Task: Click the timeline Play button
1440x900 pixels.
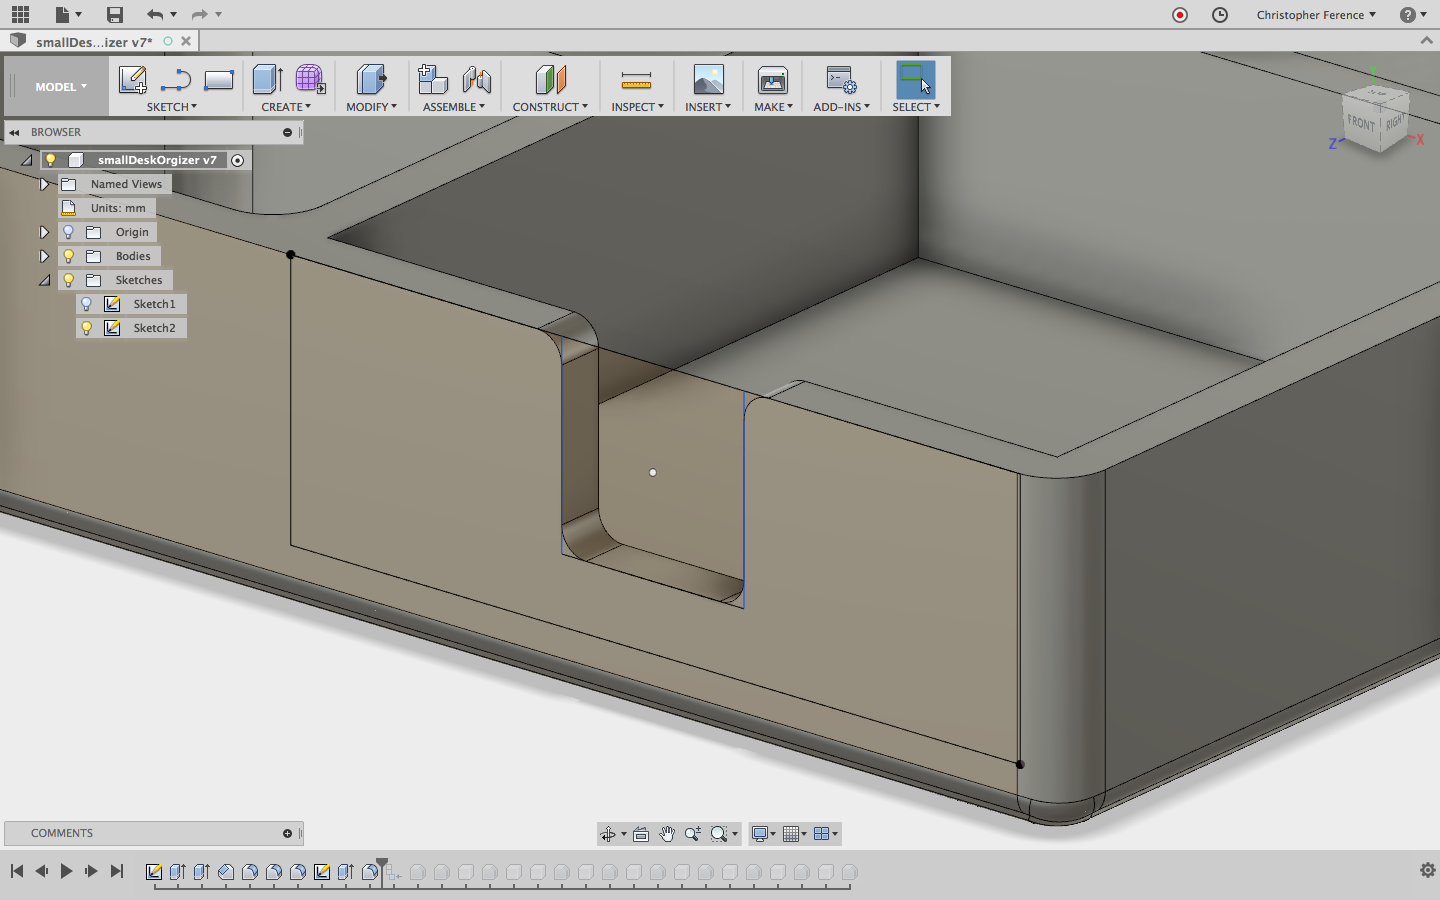Action: 66,871
